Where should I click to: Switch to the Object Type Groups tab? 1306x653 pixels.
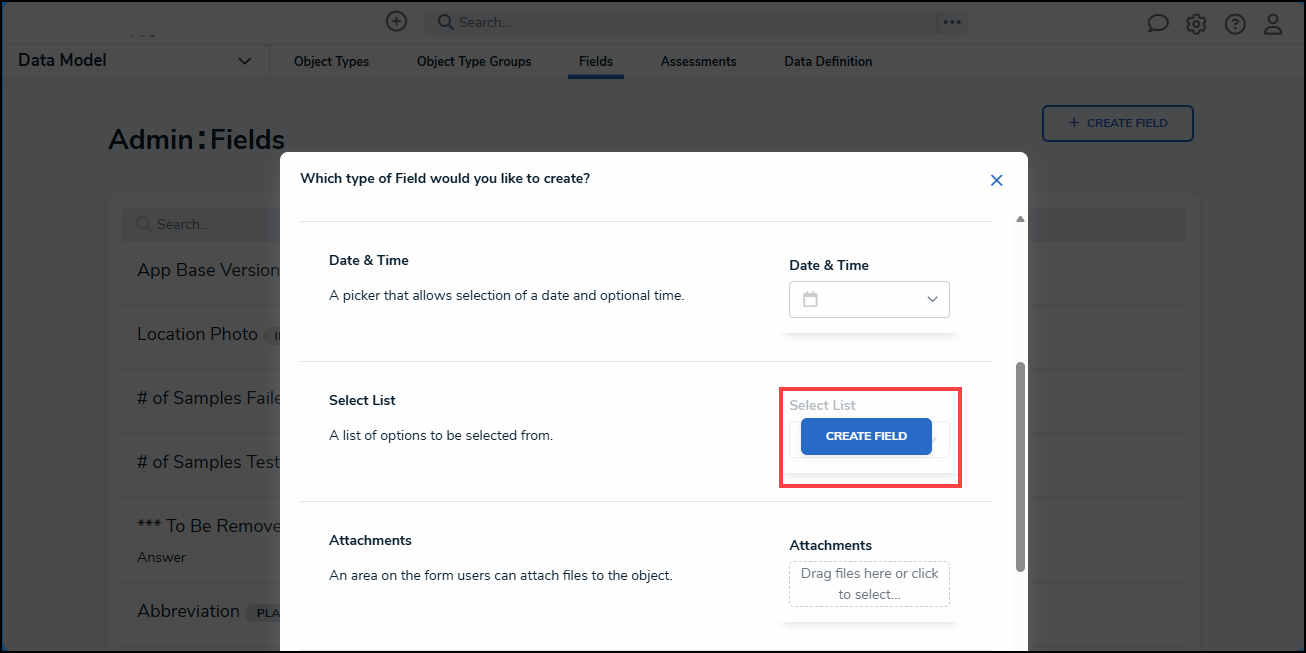click(473, 61)
